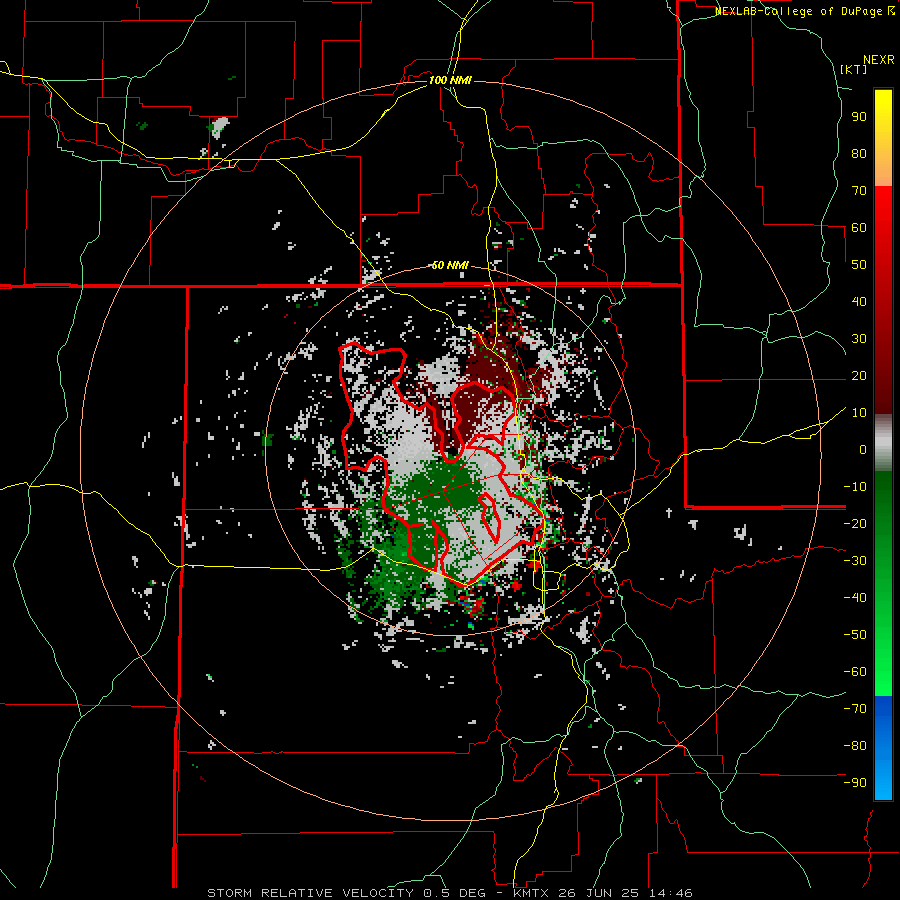Click the -80 value on velocity scale
Image resolution: width=900 pixels, height=900 pixels.
pos(855,746)
